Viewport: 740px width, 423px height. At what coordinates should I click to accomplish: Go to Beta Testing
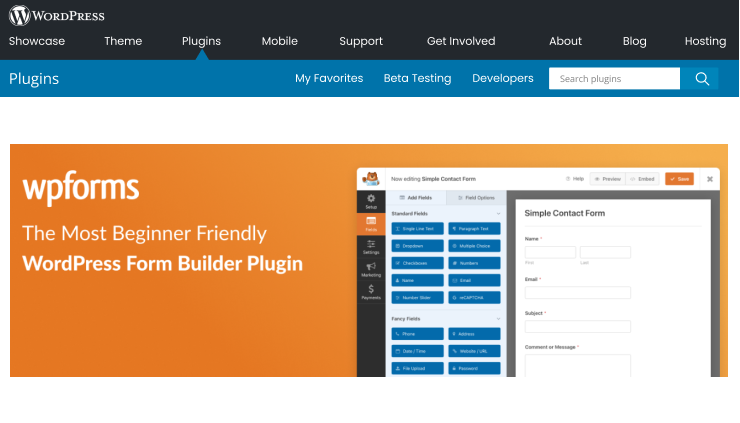[417, 78]
